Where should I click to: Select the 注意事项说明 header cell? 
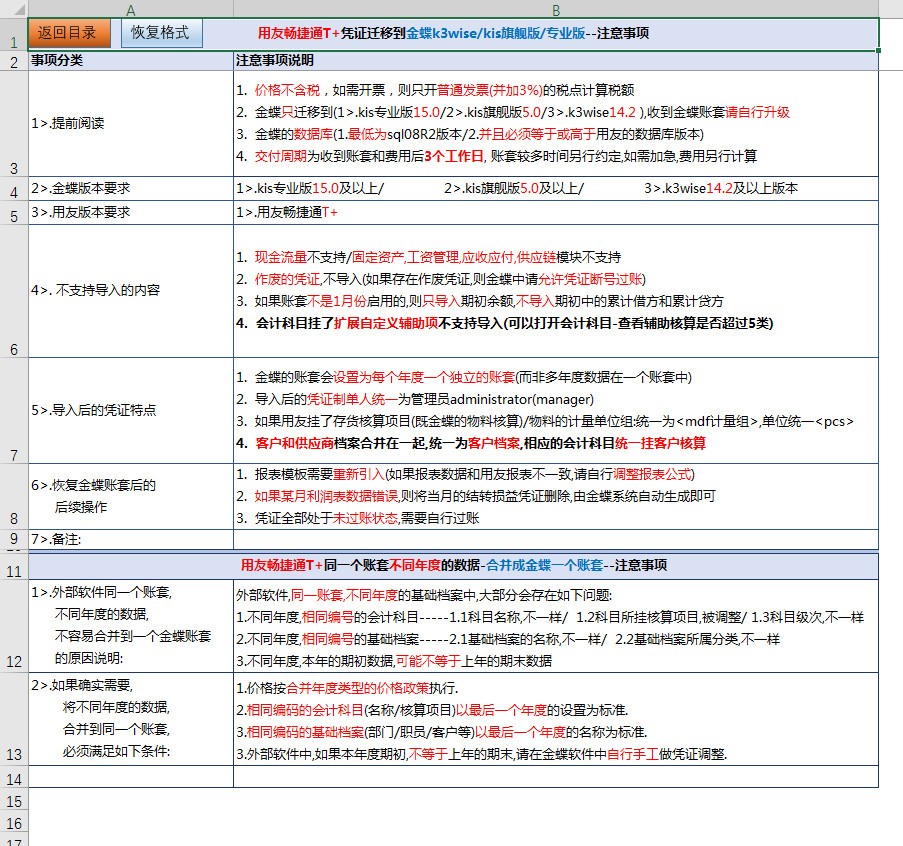pos(555,61)
